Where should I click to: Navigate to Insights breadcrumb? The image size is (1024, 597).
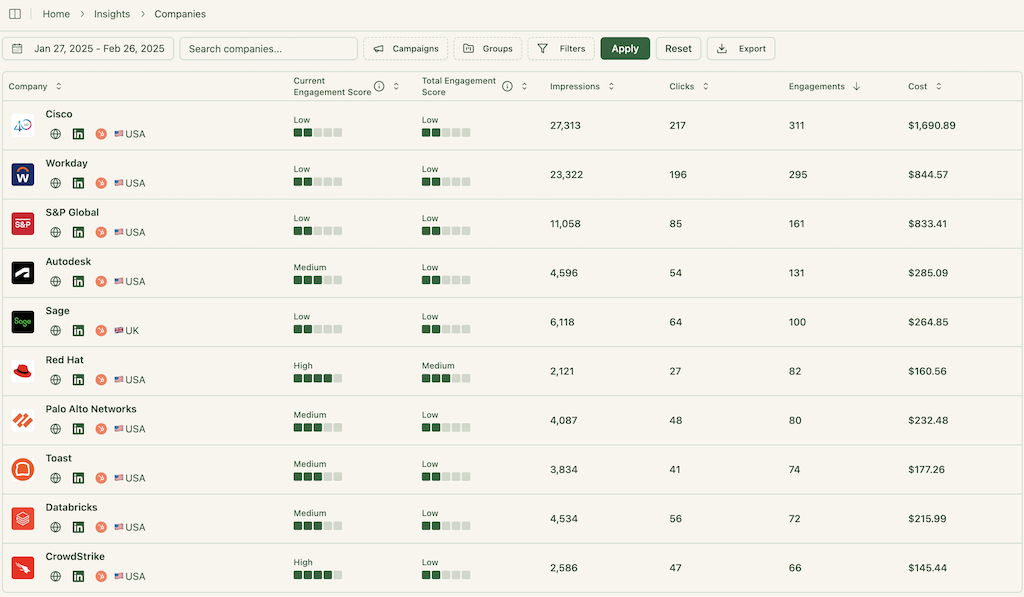(112, 14)
